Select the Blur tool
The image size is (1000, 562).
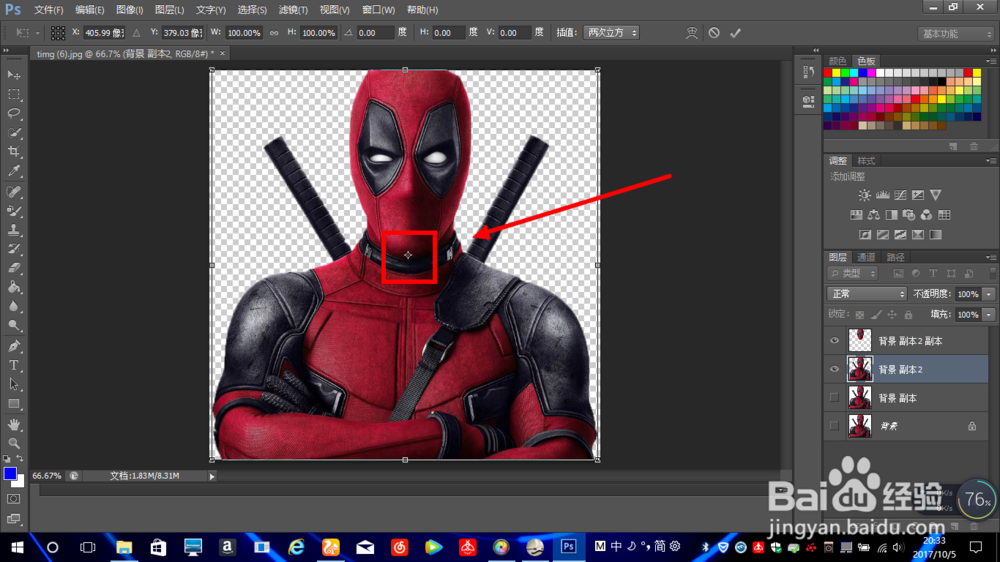13,307
